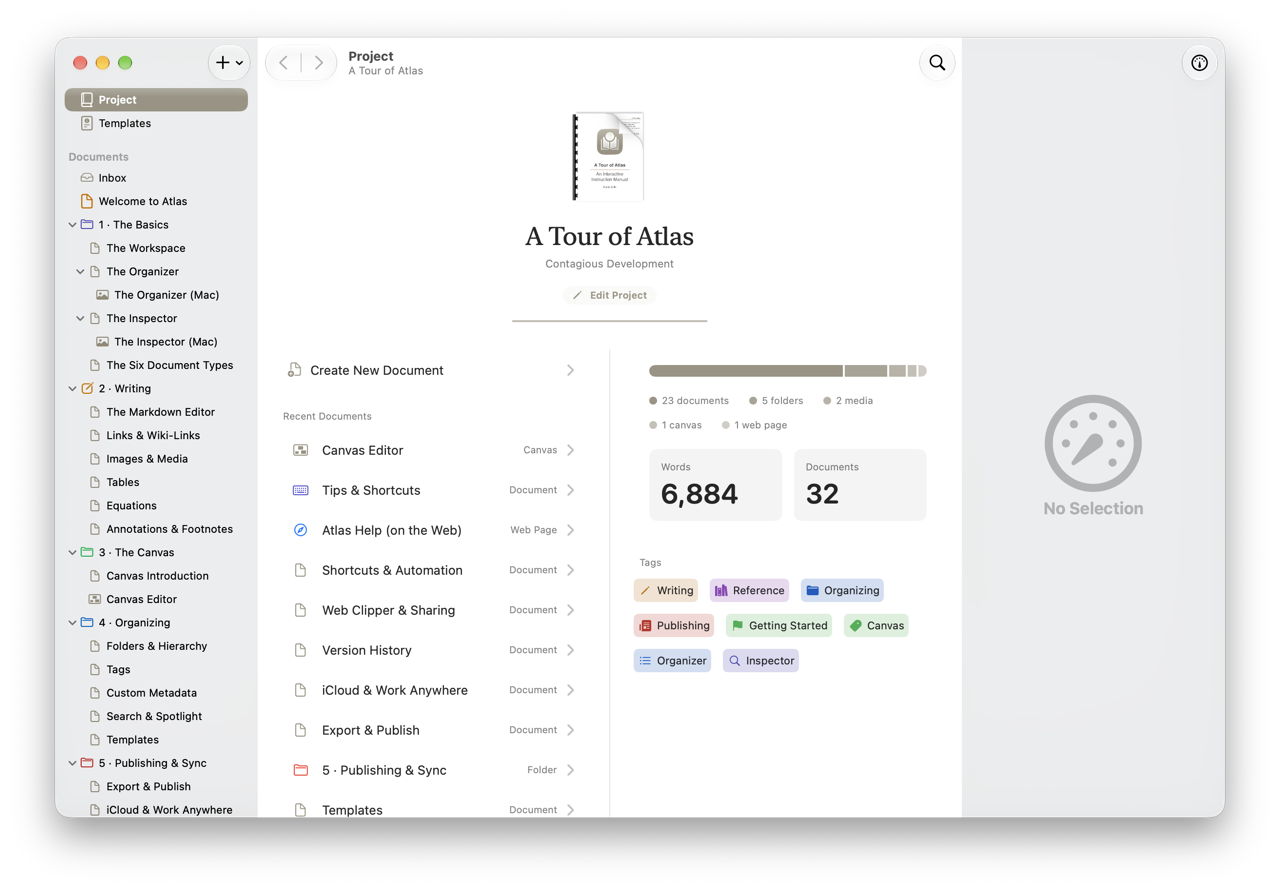This screenshot has height=890, width=1280.
Task: Open recent Shortcuts & Automation document
Action: point(432,570)
